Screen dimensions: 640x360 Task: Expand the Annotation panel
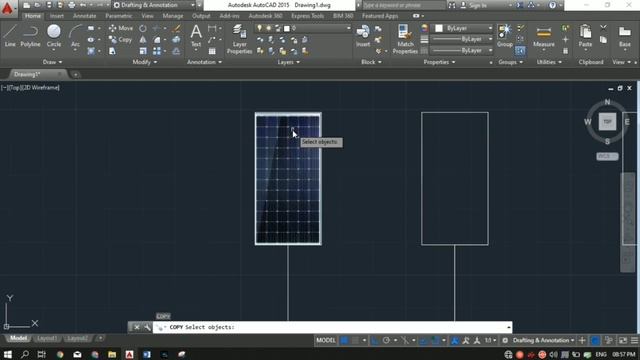[204, 62]
